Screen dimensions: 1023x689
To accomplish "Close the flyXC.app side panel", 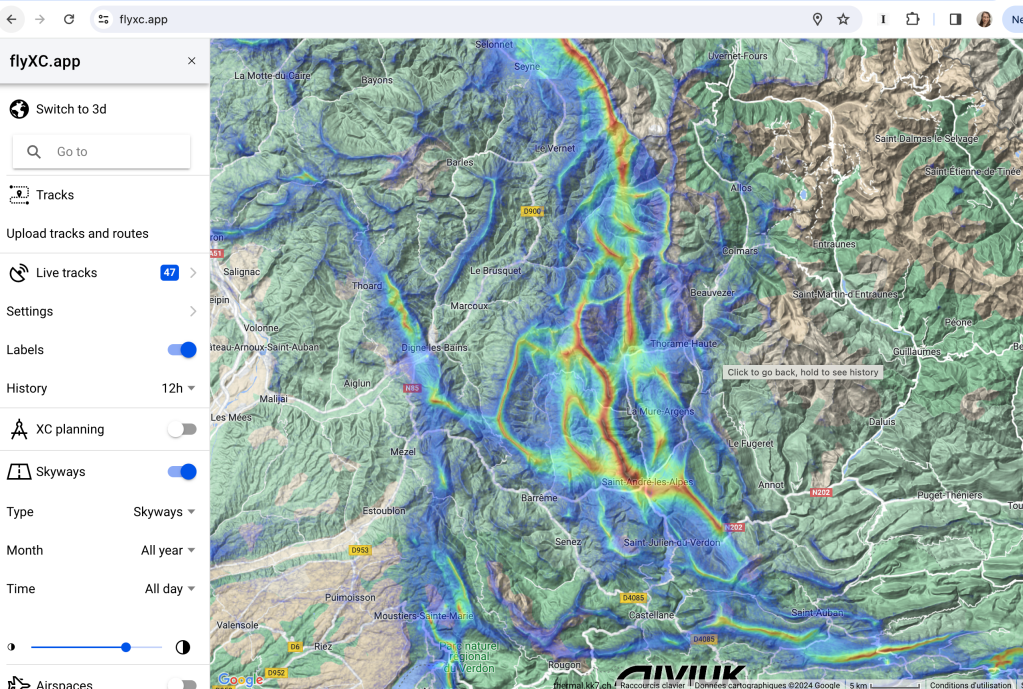I will pos(192,61).
